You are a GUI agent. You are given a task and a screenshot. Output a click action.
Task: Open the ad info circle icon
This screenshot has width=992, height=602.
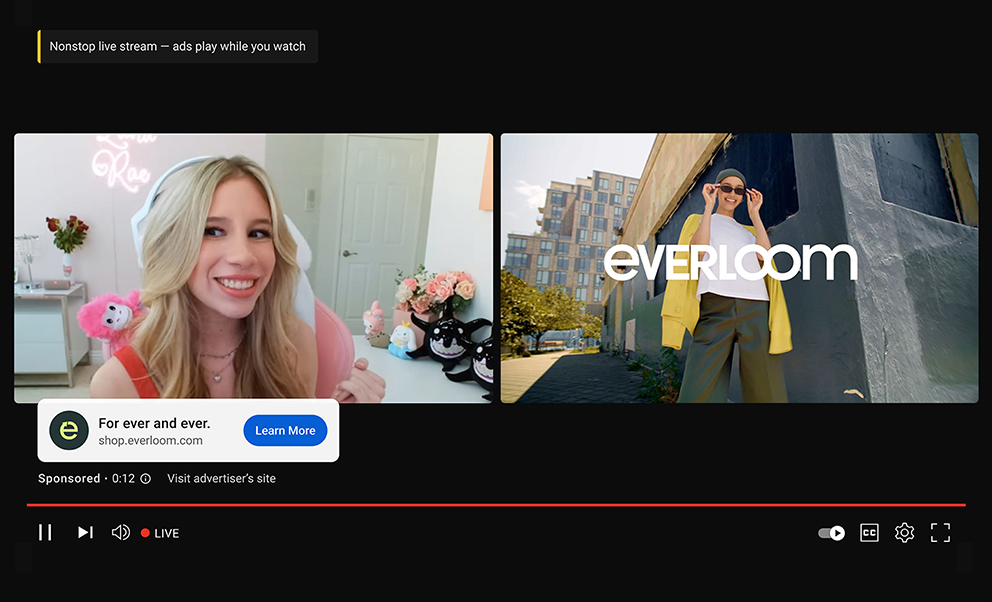click(146, 478)
